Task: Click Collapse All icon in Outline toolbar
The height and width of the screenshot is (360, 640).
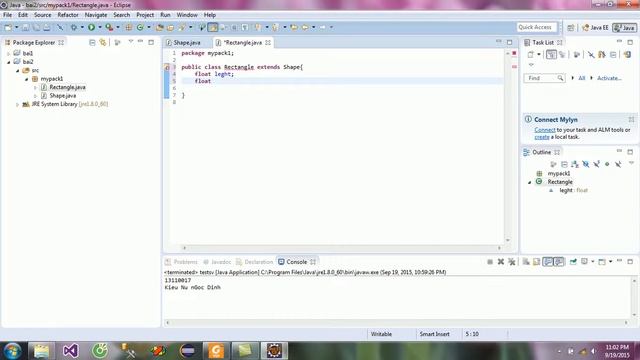Action: pyautogui.click(x=564, y=164)
